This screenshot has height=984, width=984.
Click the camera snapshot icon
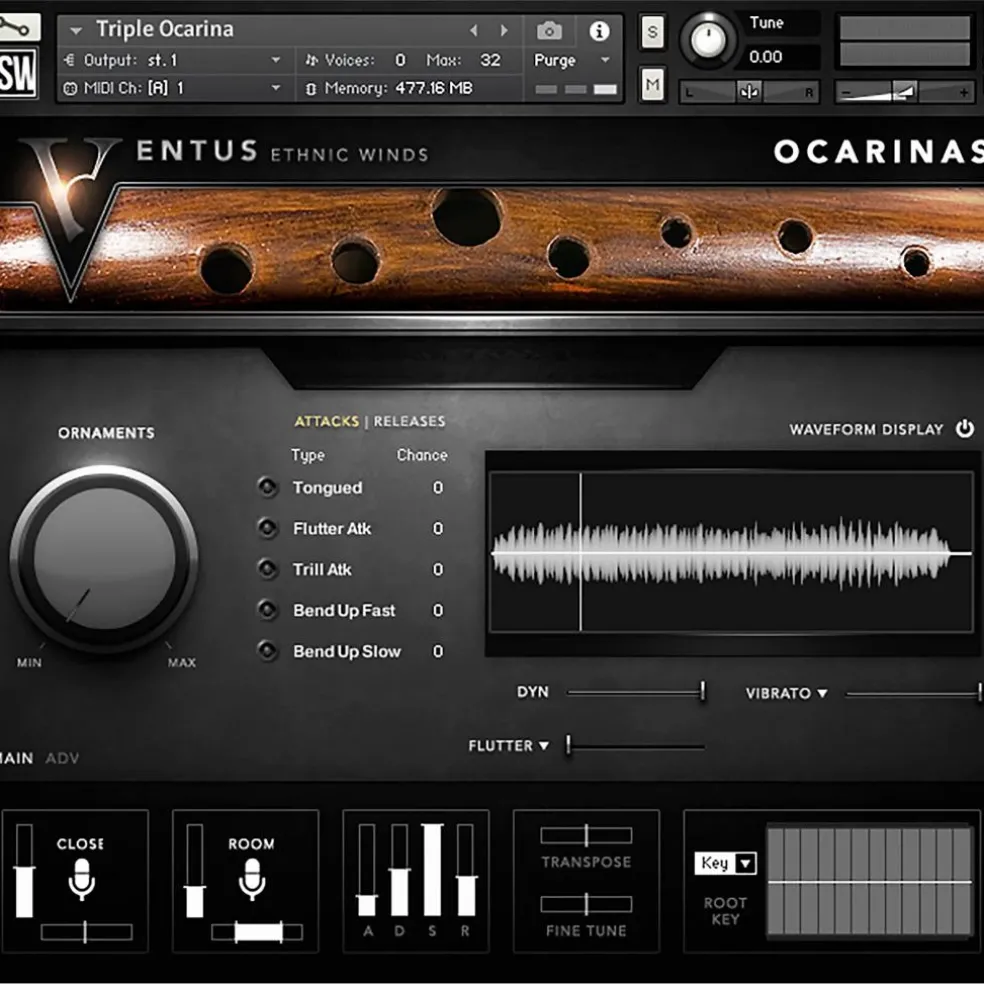(x=549, y=30)
